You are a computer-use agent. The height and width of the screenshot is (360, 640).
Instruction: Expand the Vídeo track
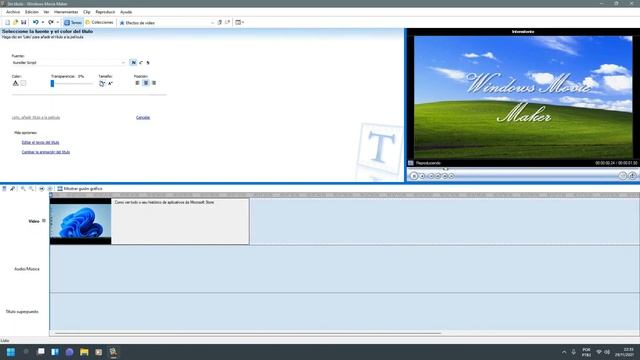pos(44,221)
